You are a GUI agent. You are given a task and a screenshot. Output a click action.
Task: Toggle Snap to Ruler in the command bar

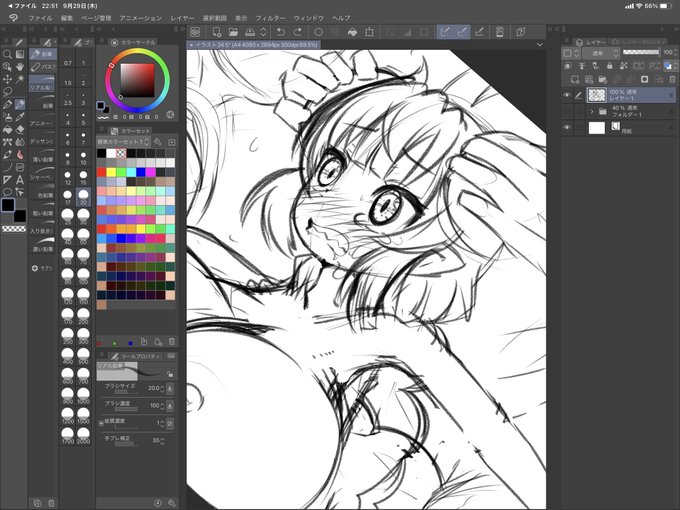[445, 32]
